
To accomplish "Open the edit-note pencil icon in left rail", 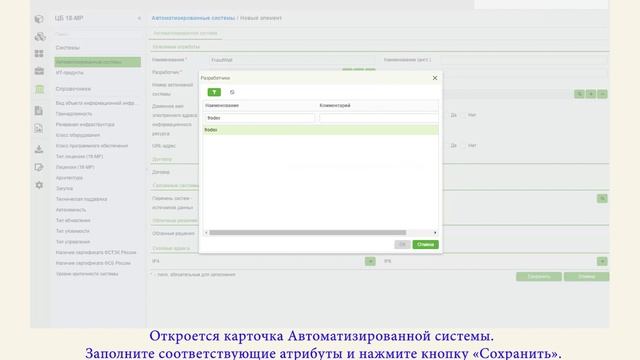I will (39, 167).
